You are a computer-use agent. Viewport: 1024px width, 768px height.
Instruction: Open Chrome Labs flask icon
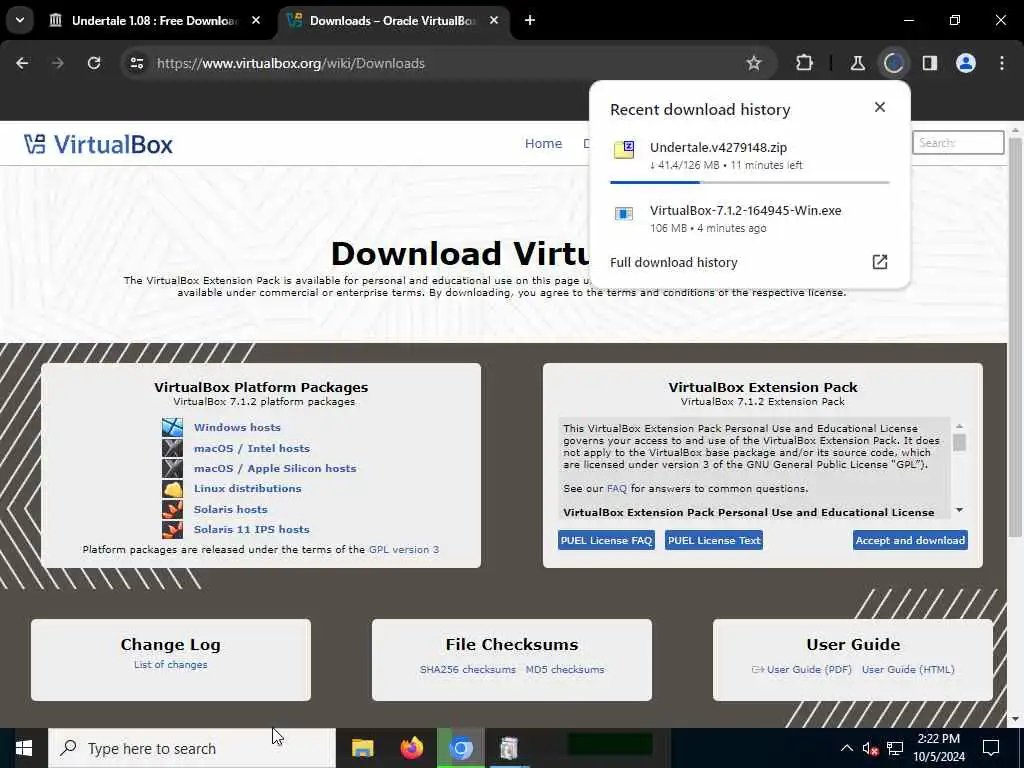(x=857, y=63)
